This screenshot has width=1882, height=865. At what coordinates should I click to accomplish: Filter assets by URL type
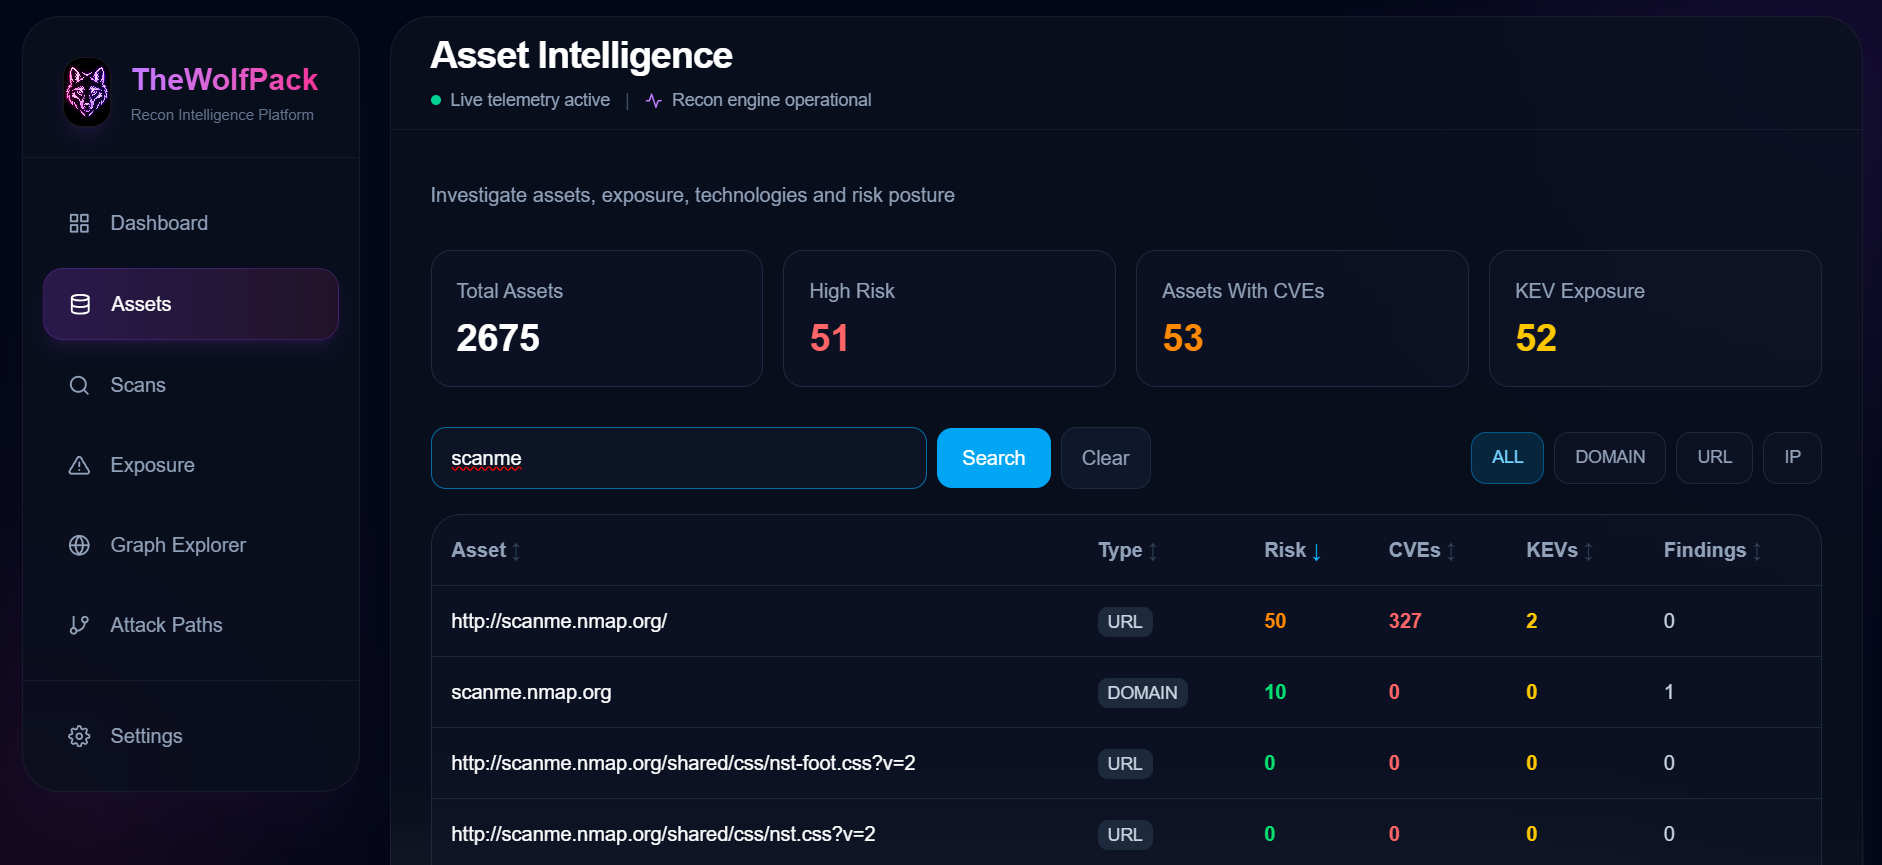point(1714,458)
